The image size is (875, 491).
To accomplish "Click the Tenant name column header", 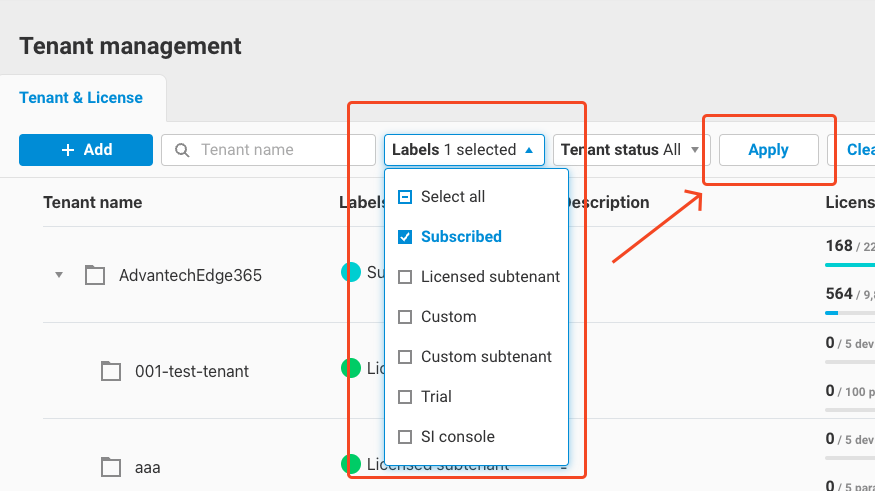I will pos(93,202).
